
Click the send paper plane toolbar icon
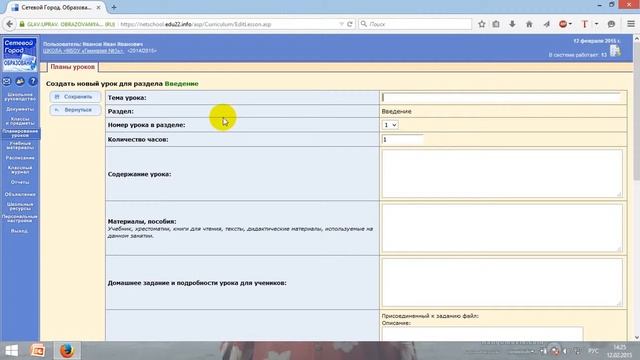pos(547,24)
